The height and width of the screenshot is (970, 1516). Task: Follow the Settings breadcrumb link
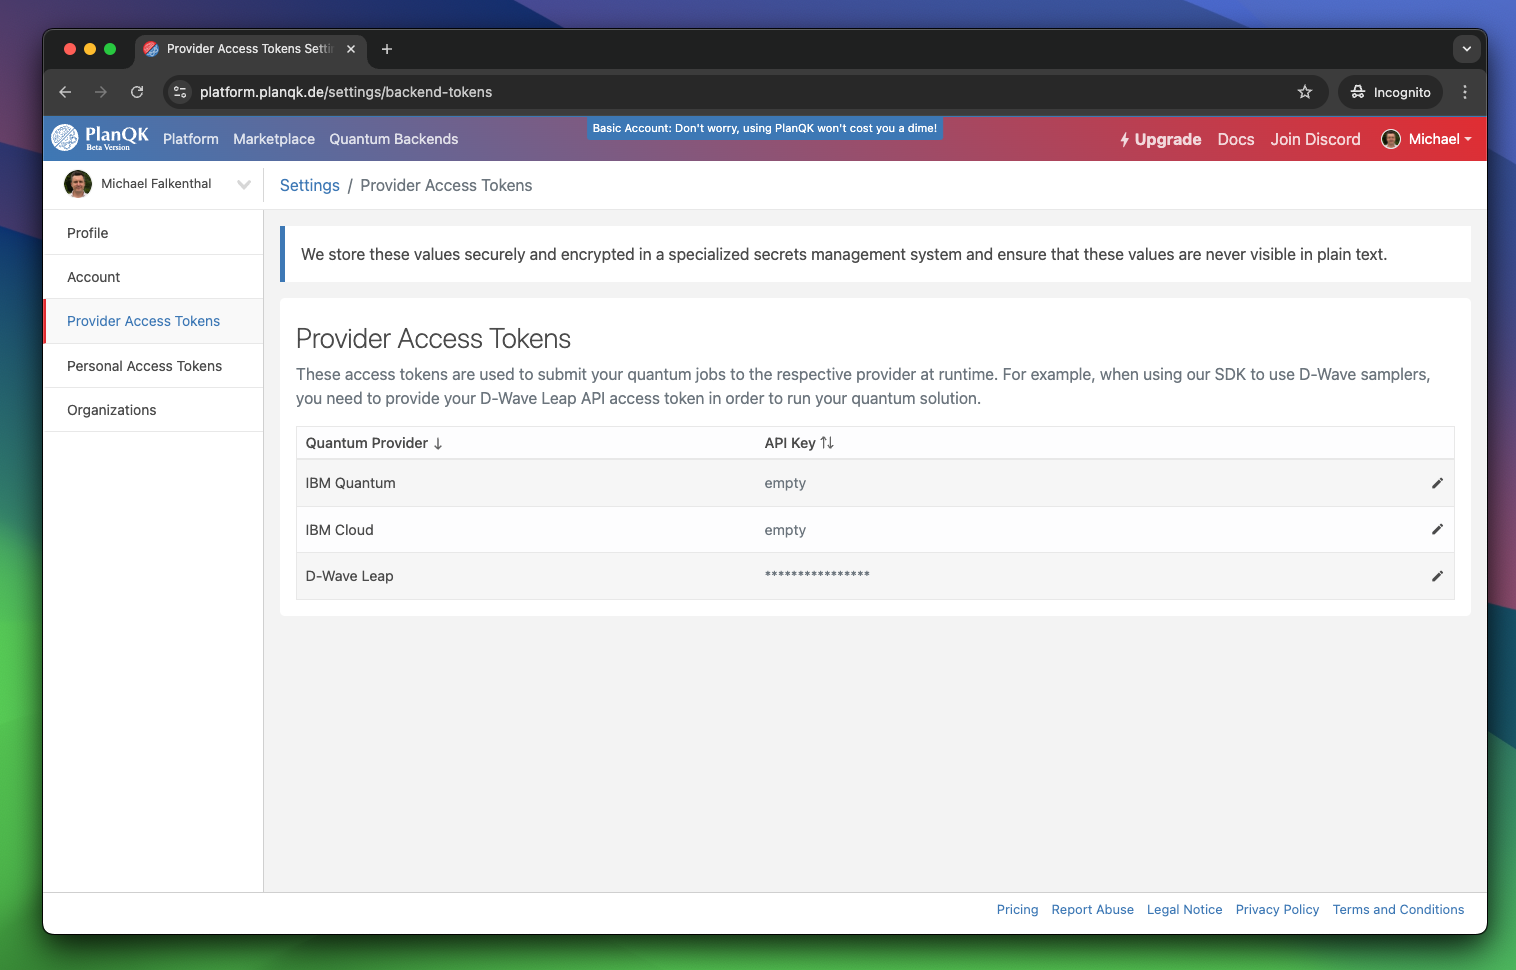point(310,185)
